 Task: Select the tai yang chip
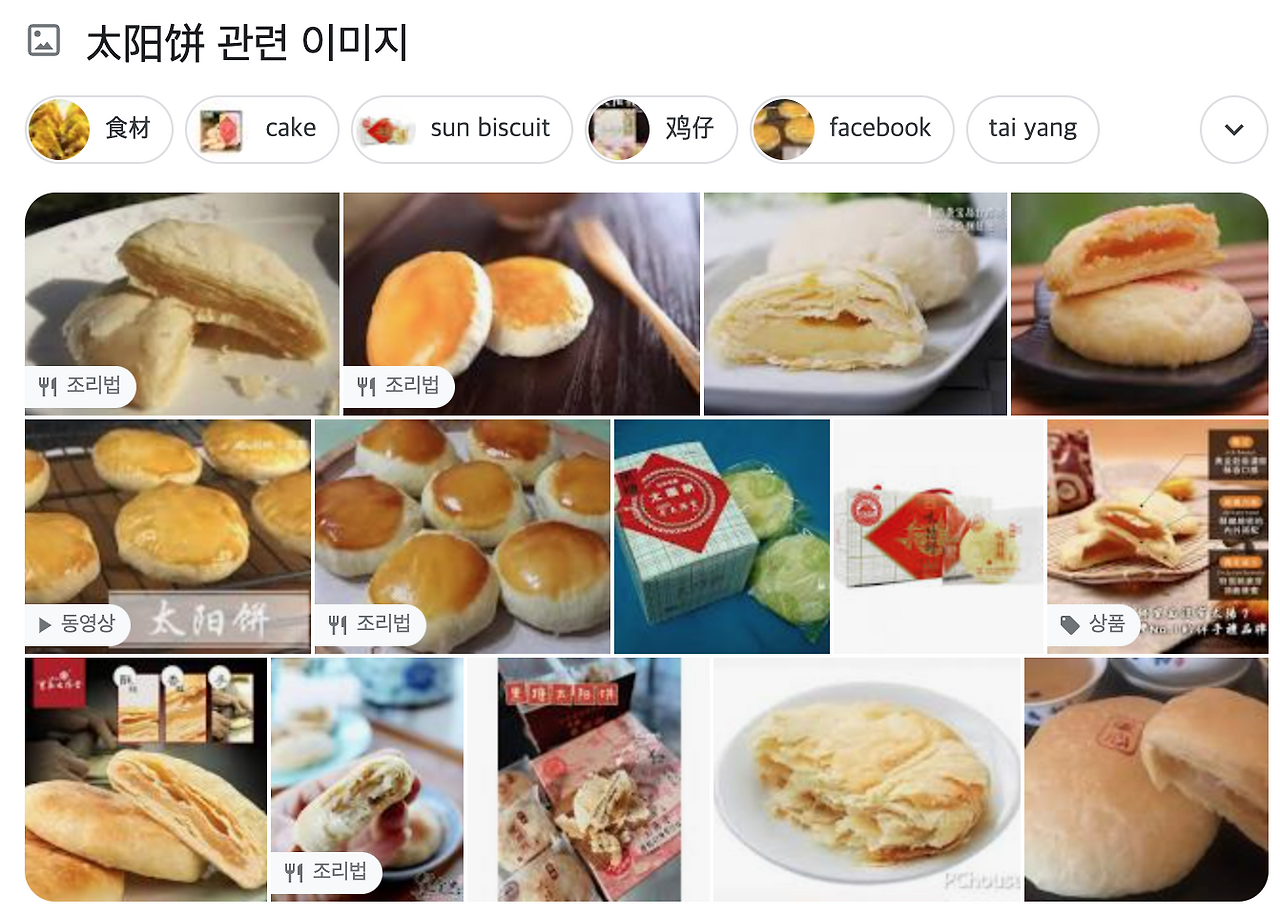pos(1033,129)
